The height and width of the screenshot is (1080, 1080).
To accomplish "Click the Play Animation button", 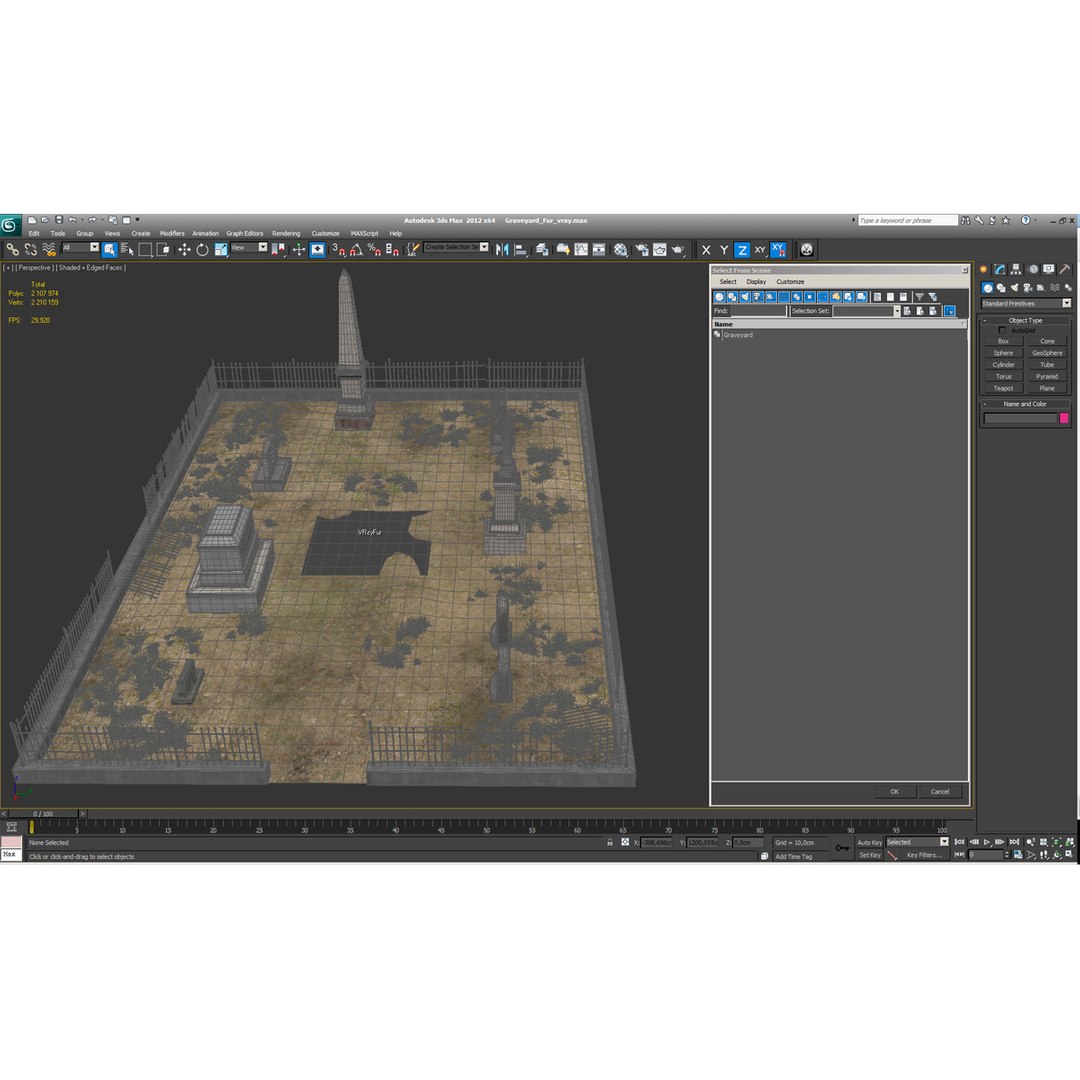I will [987, 842].
